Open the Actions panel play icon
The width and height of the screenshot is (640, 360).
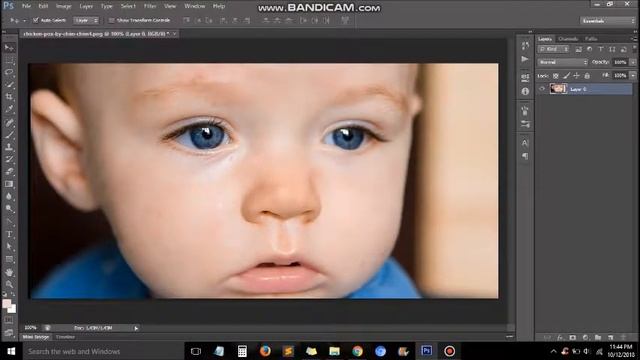point(525,59)
